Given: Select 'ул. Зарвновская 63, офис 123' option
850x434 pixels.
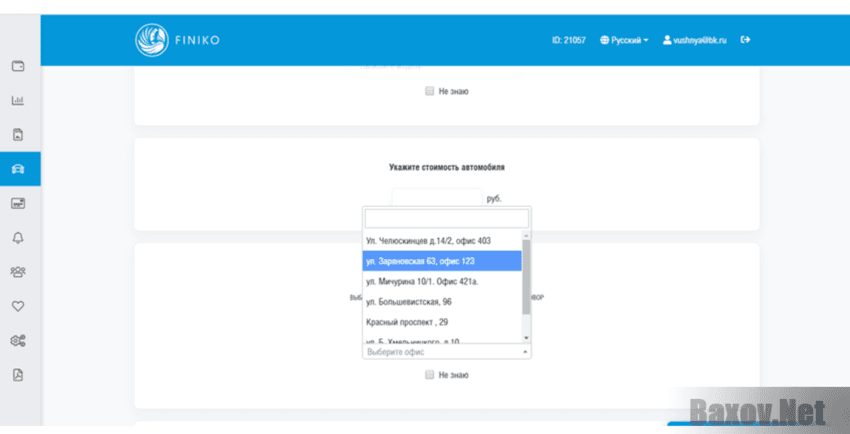Looking at the screenshot, I should point(441,261).
